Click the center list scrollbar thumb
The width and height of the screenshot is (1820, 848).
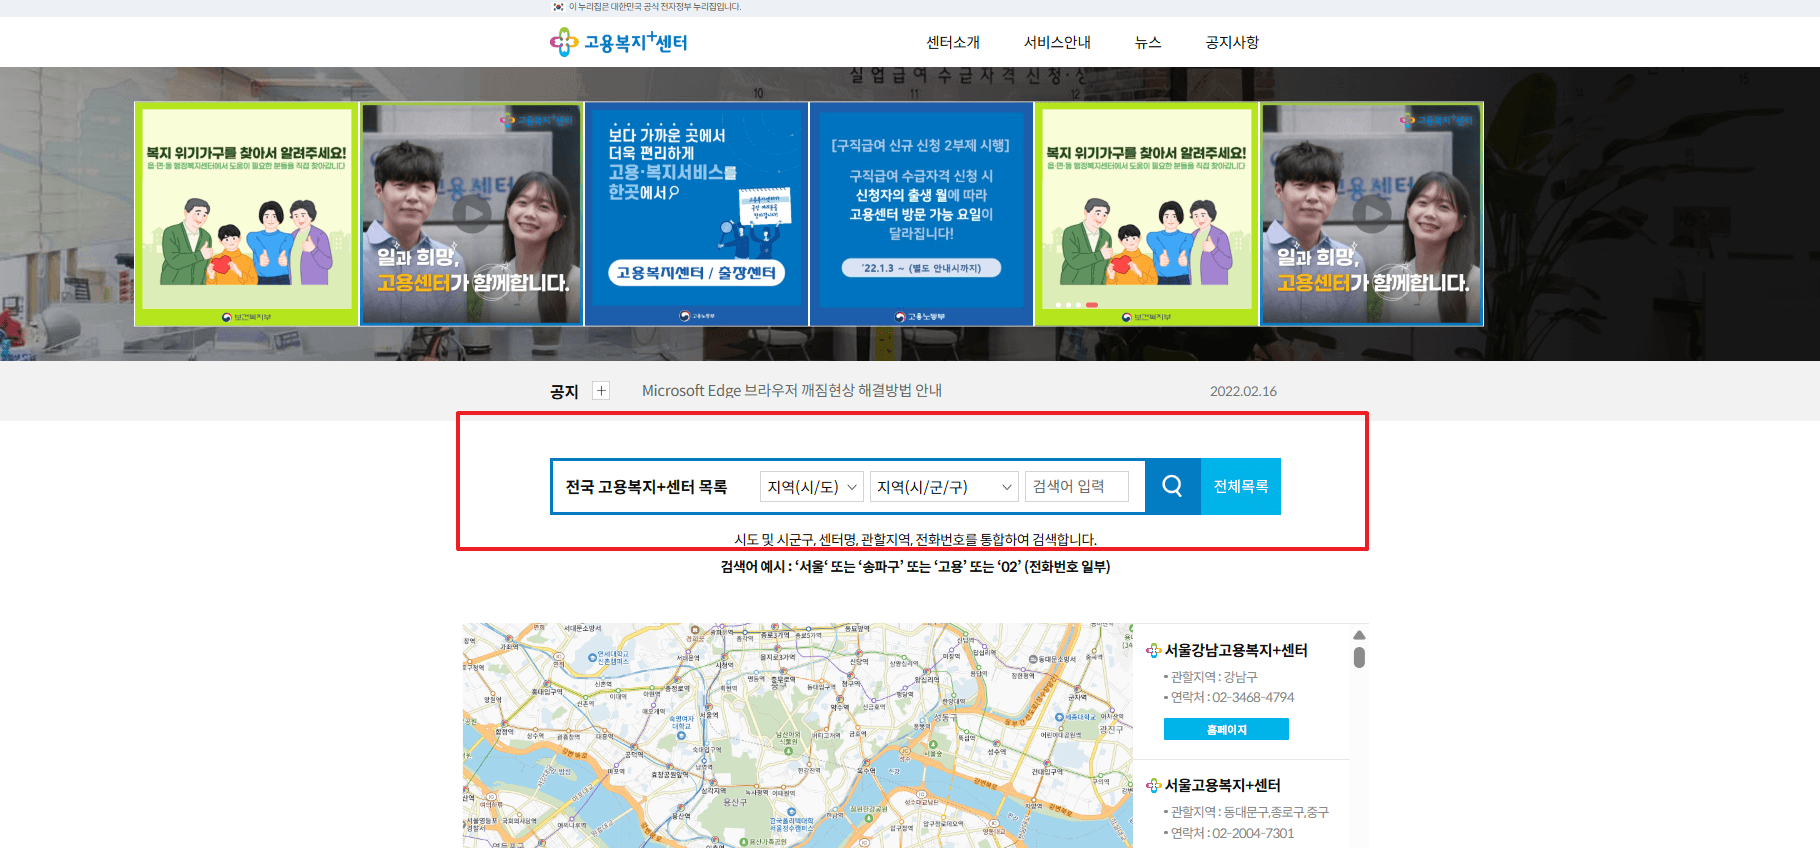1359,657
